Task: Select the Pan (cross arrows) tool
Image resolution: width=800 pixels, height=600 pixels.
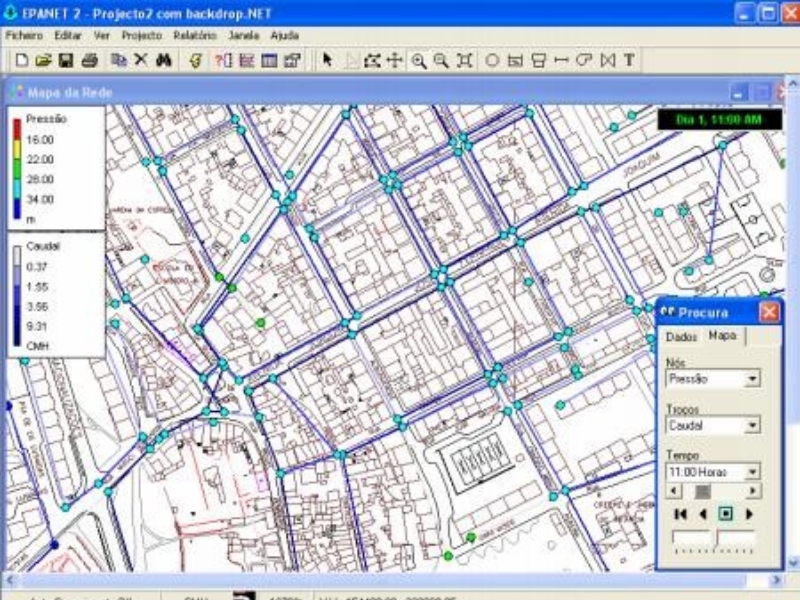Action: 395,60
